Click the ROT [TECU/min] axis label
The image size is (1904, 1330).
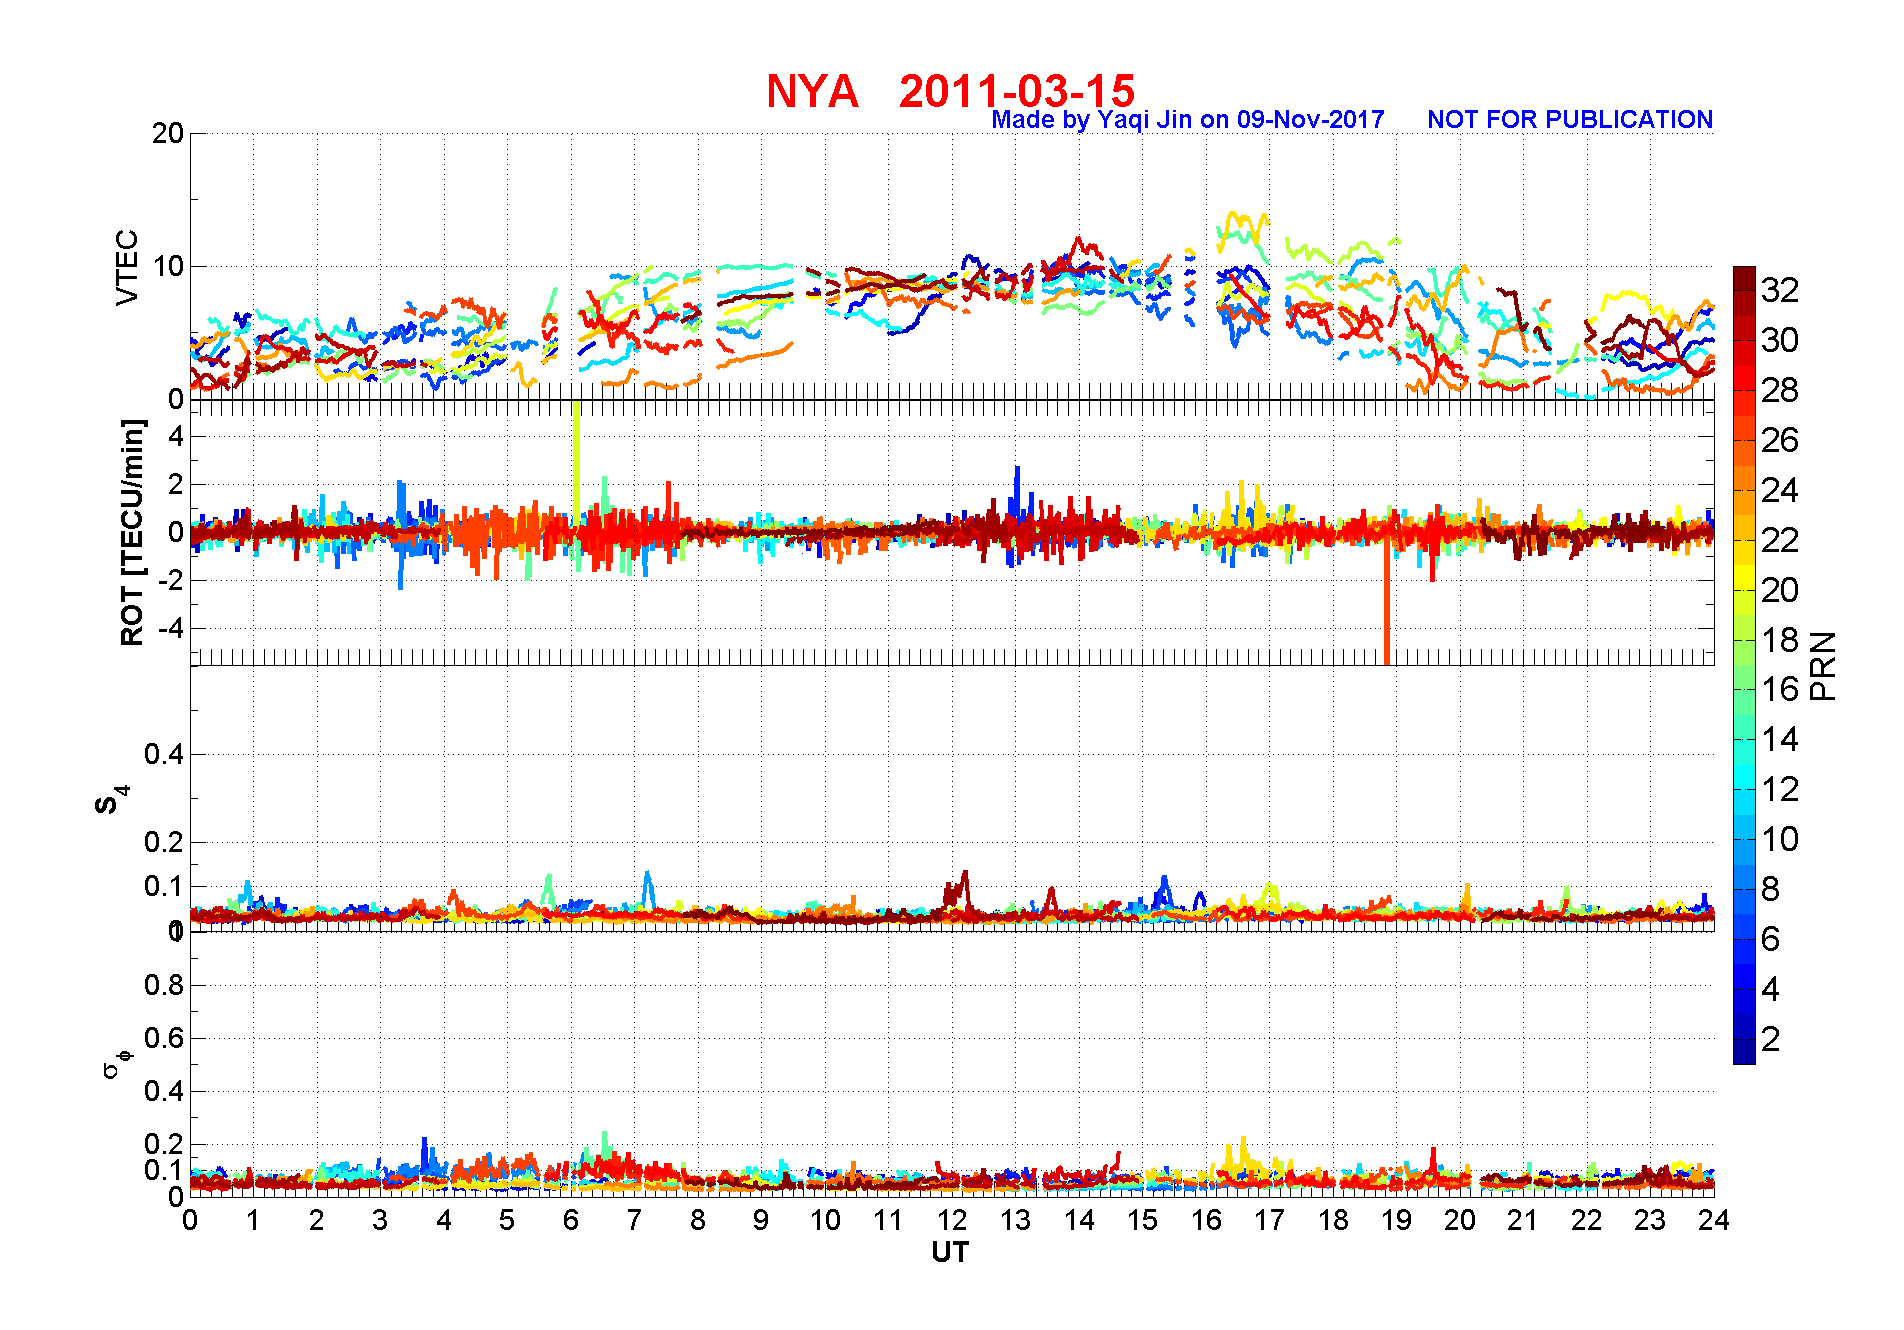132,532
